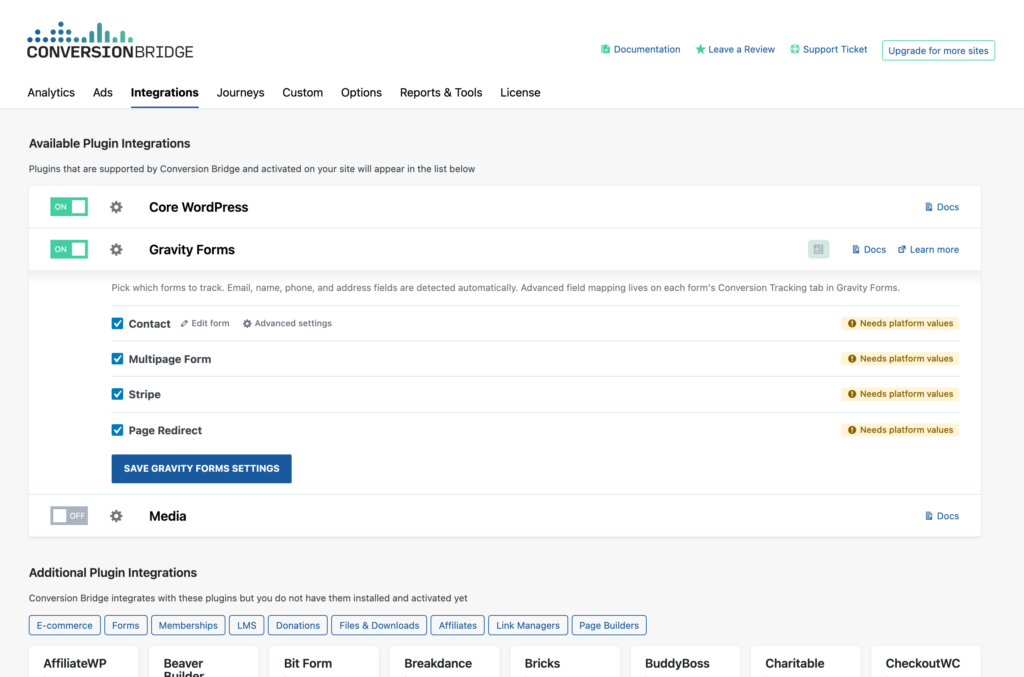Open Gravity Forms settings gear
The width and height of the screenshot is (1024, 677).
(116, 249)
